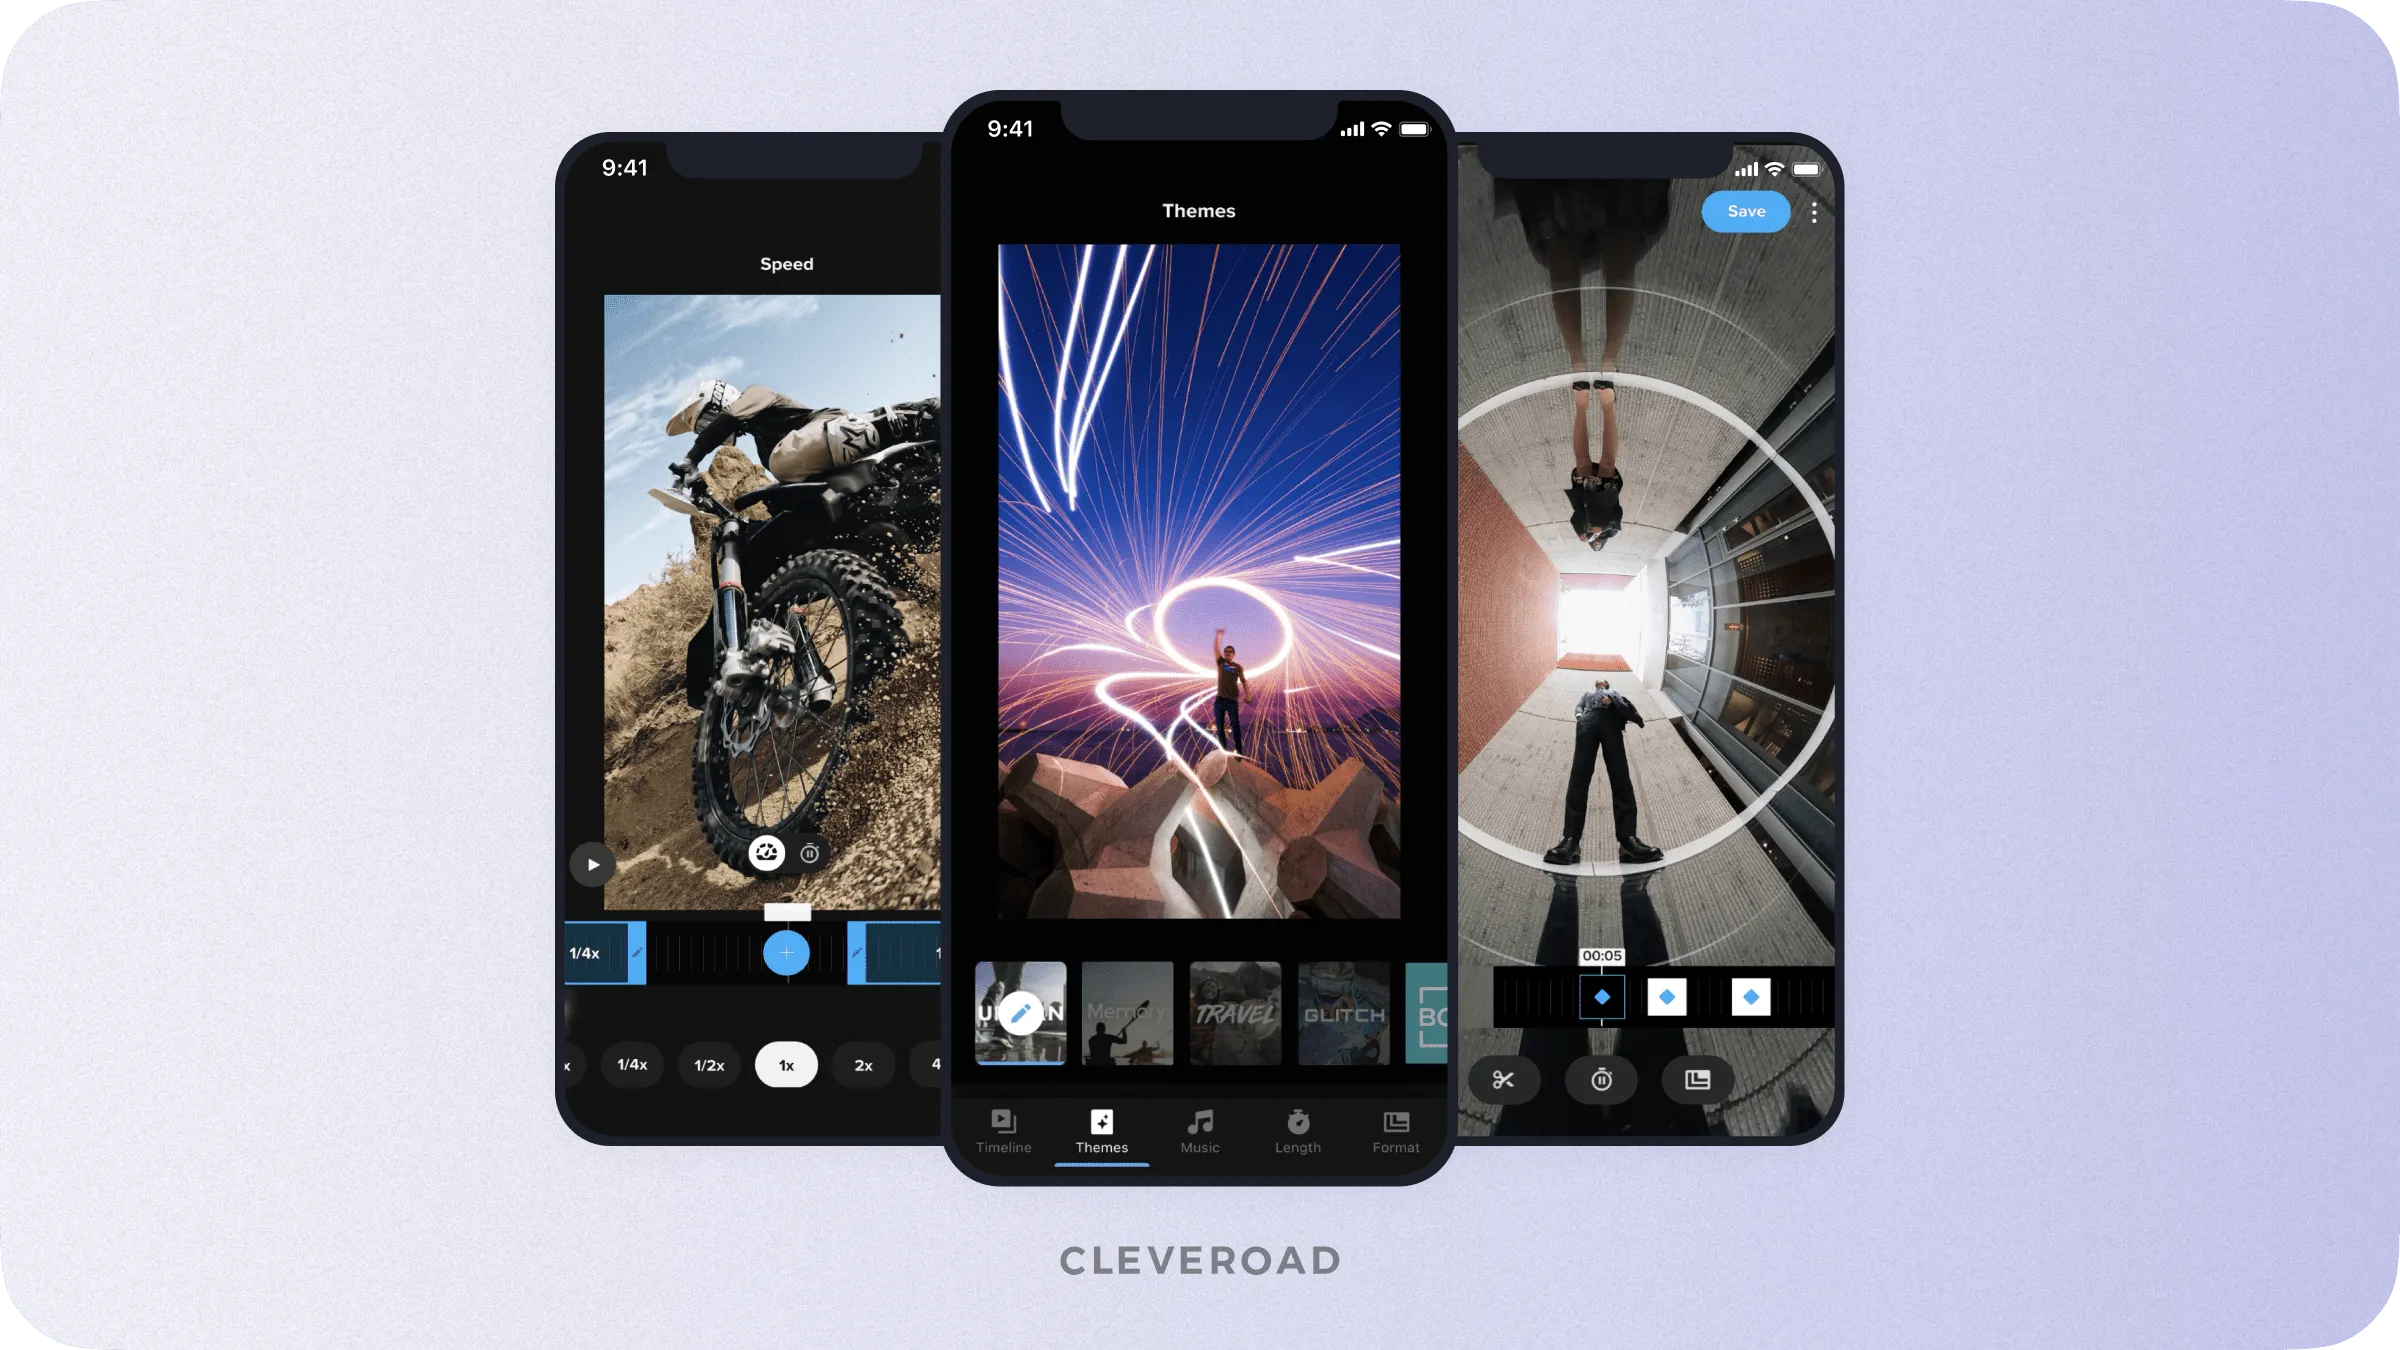The image size is (2400, 1350).
Task: Click the copy/duplicate frame icon
Action: tap(1698, 1080)
